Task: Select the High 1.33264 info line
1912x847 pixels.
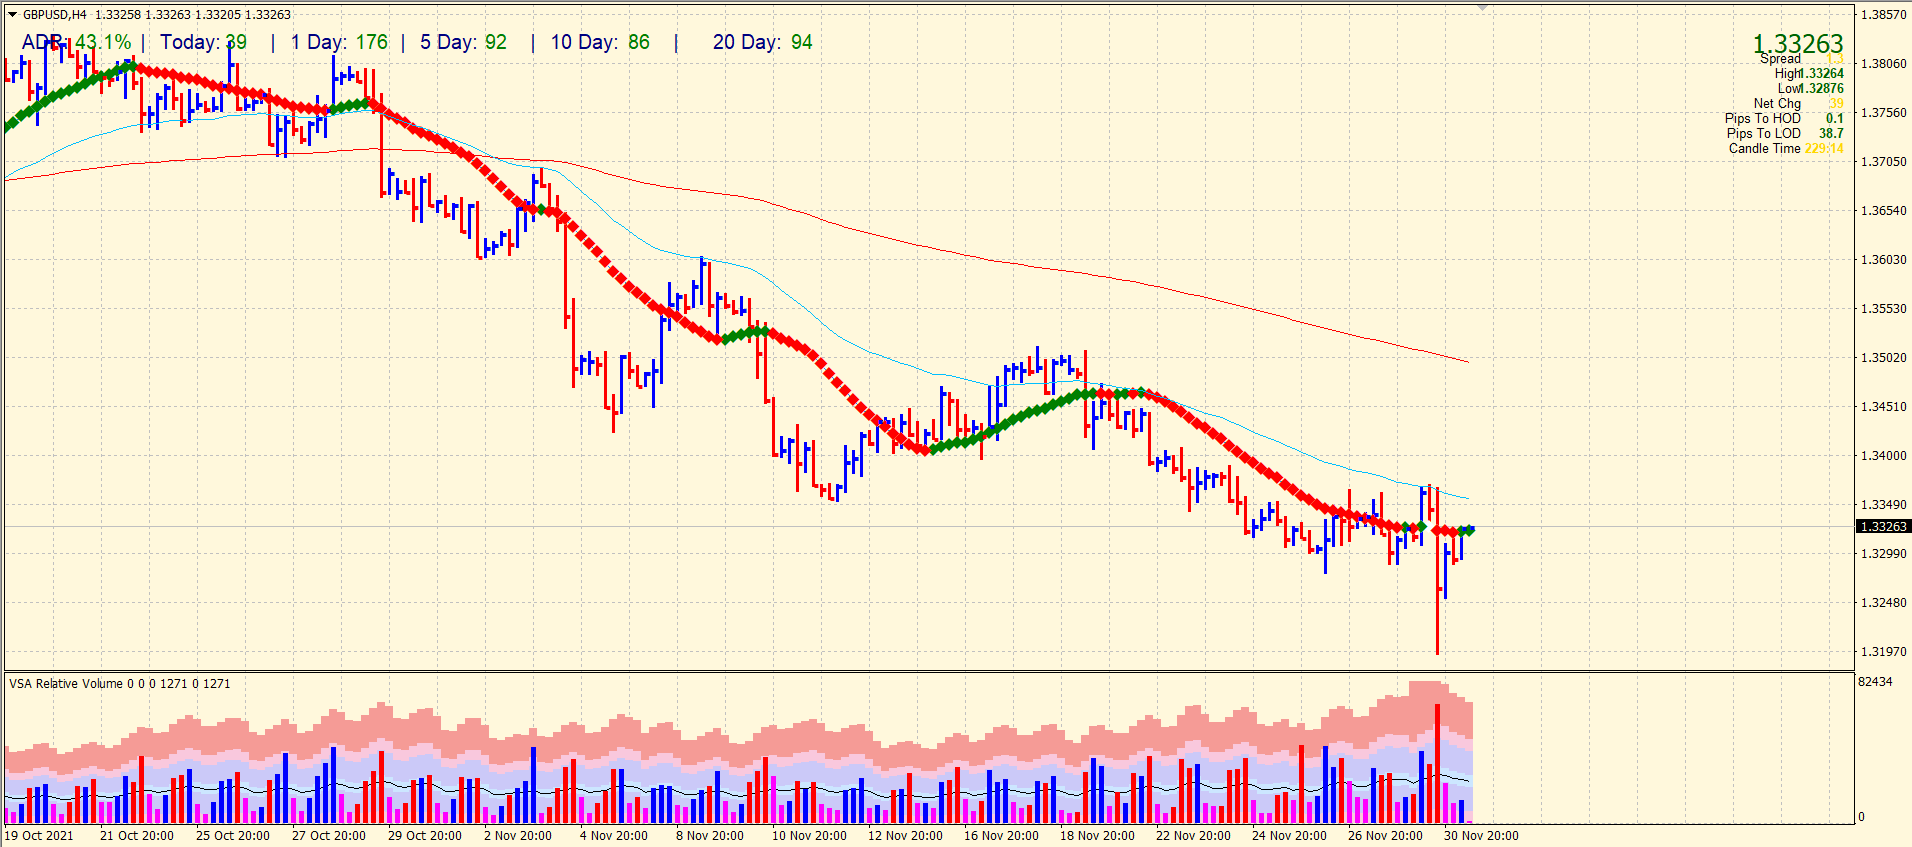Action: (x=1809, y=73)
